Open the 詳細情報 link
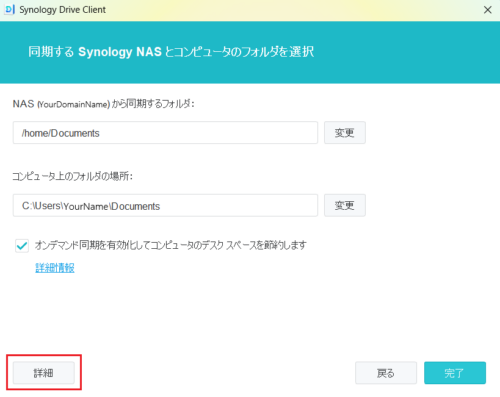The width and height of the screenshot is (500, 397). point(55,268)
